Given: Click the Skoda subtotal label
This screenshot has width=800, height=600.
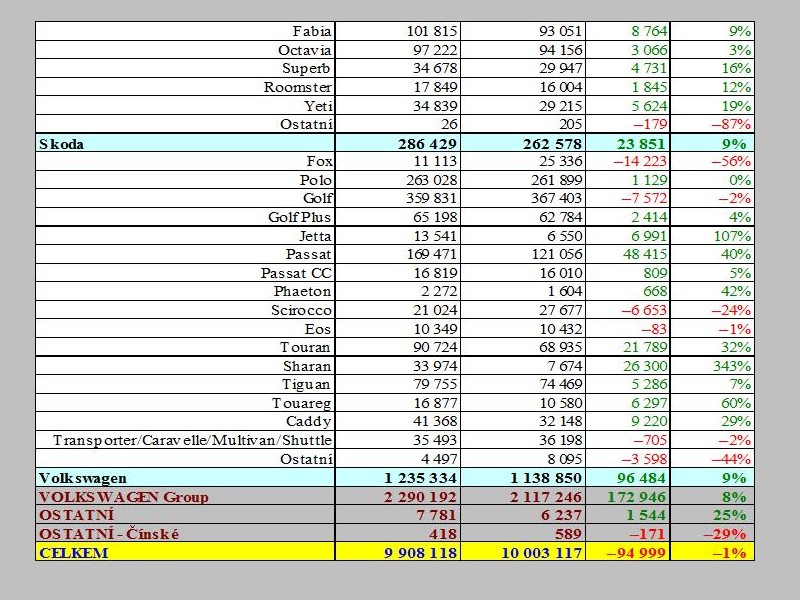Looking at the screenshot, I should (x=61, y=144).
